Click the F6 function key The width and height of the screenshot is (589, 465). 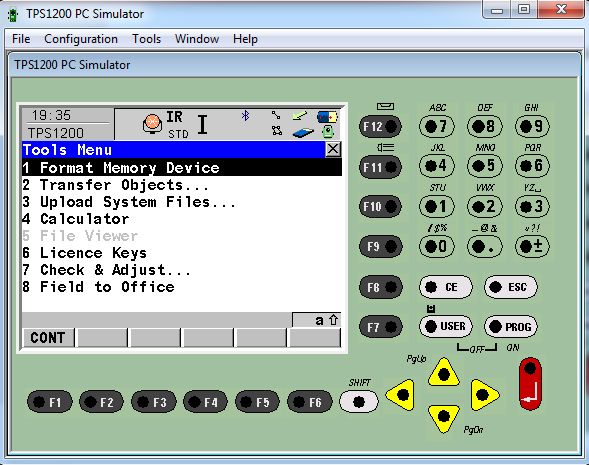click(310, 402)
